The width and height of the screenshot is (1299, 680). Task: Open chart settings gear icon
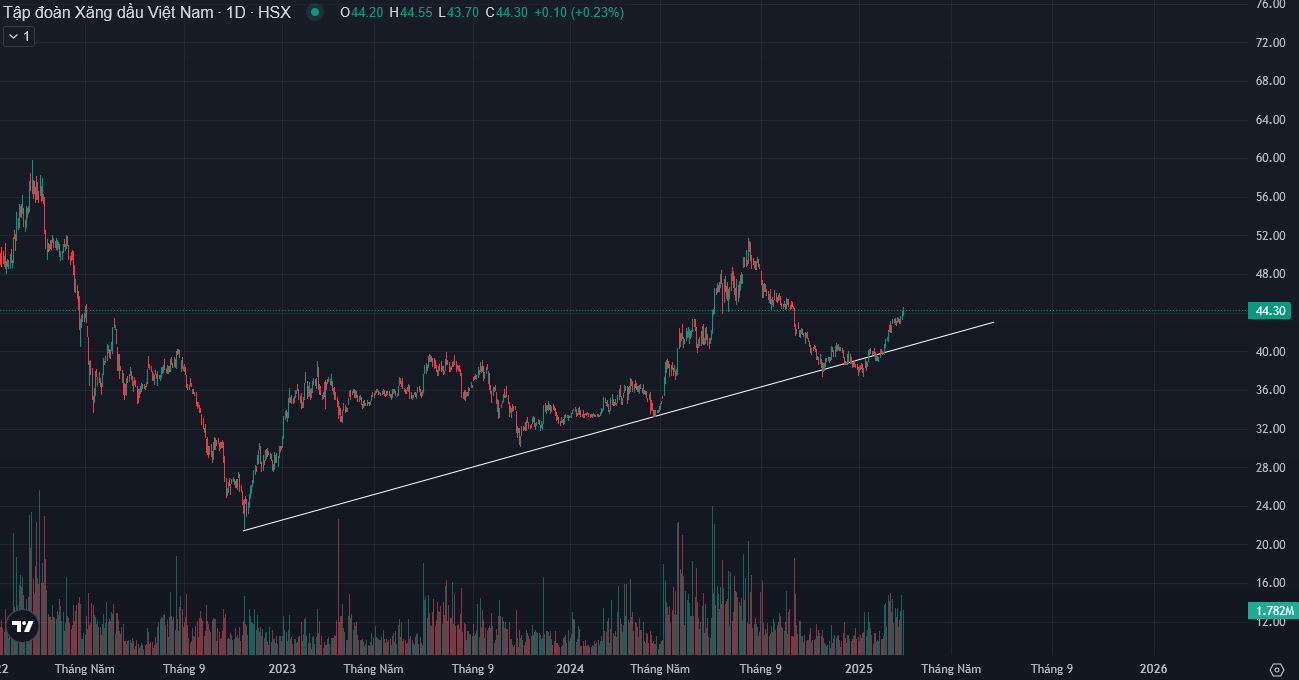click(1276, 669)
